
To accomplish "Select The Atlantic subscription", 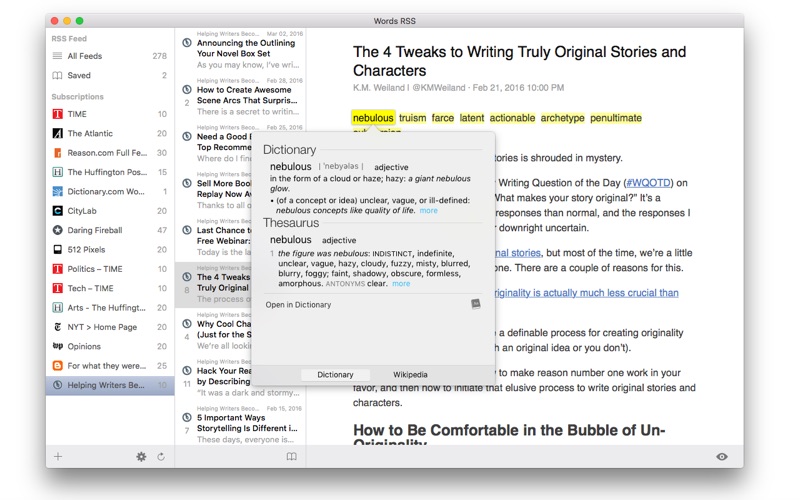I will (x=110, y=133).
